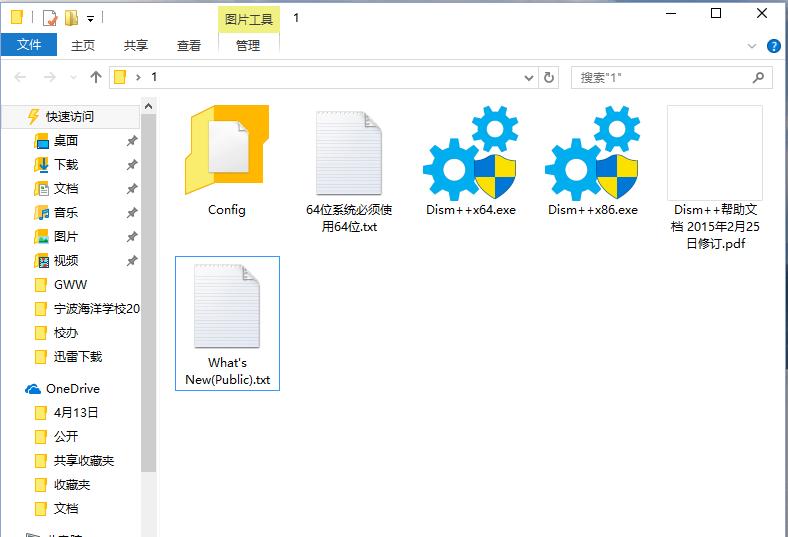Go up one folder level
This screenshot has width=788, height=537.
pyautogui.click(x=95, y=77)
